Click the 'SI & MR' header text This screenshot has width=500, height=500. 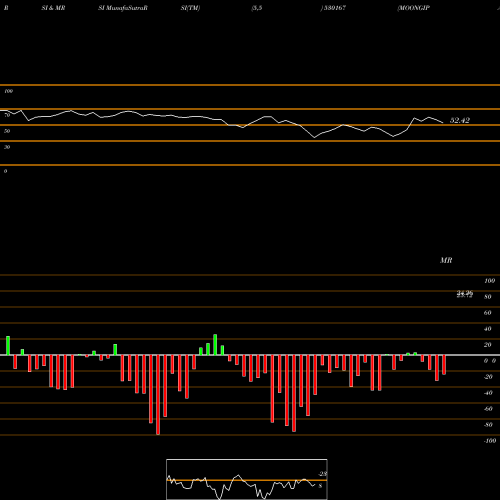coord(53,8)
